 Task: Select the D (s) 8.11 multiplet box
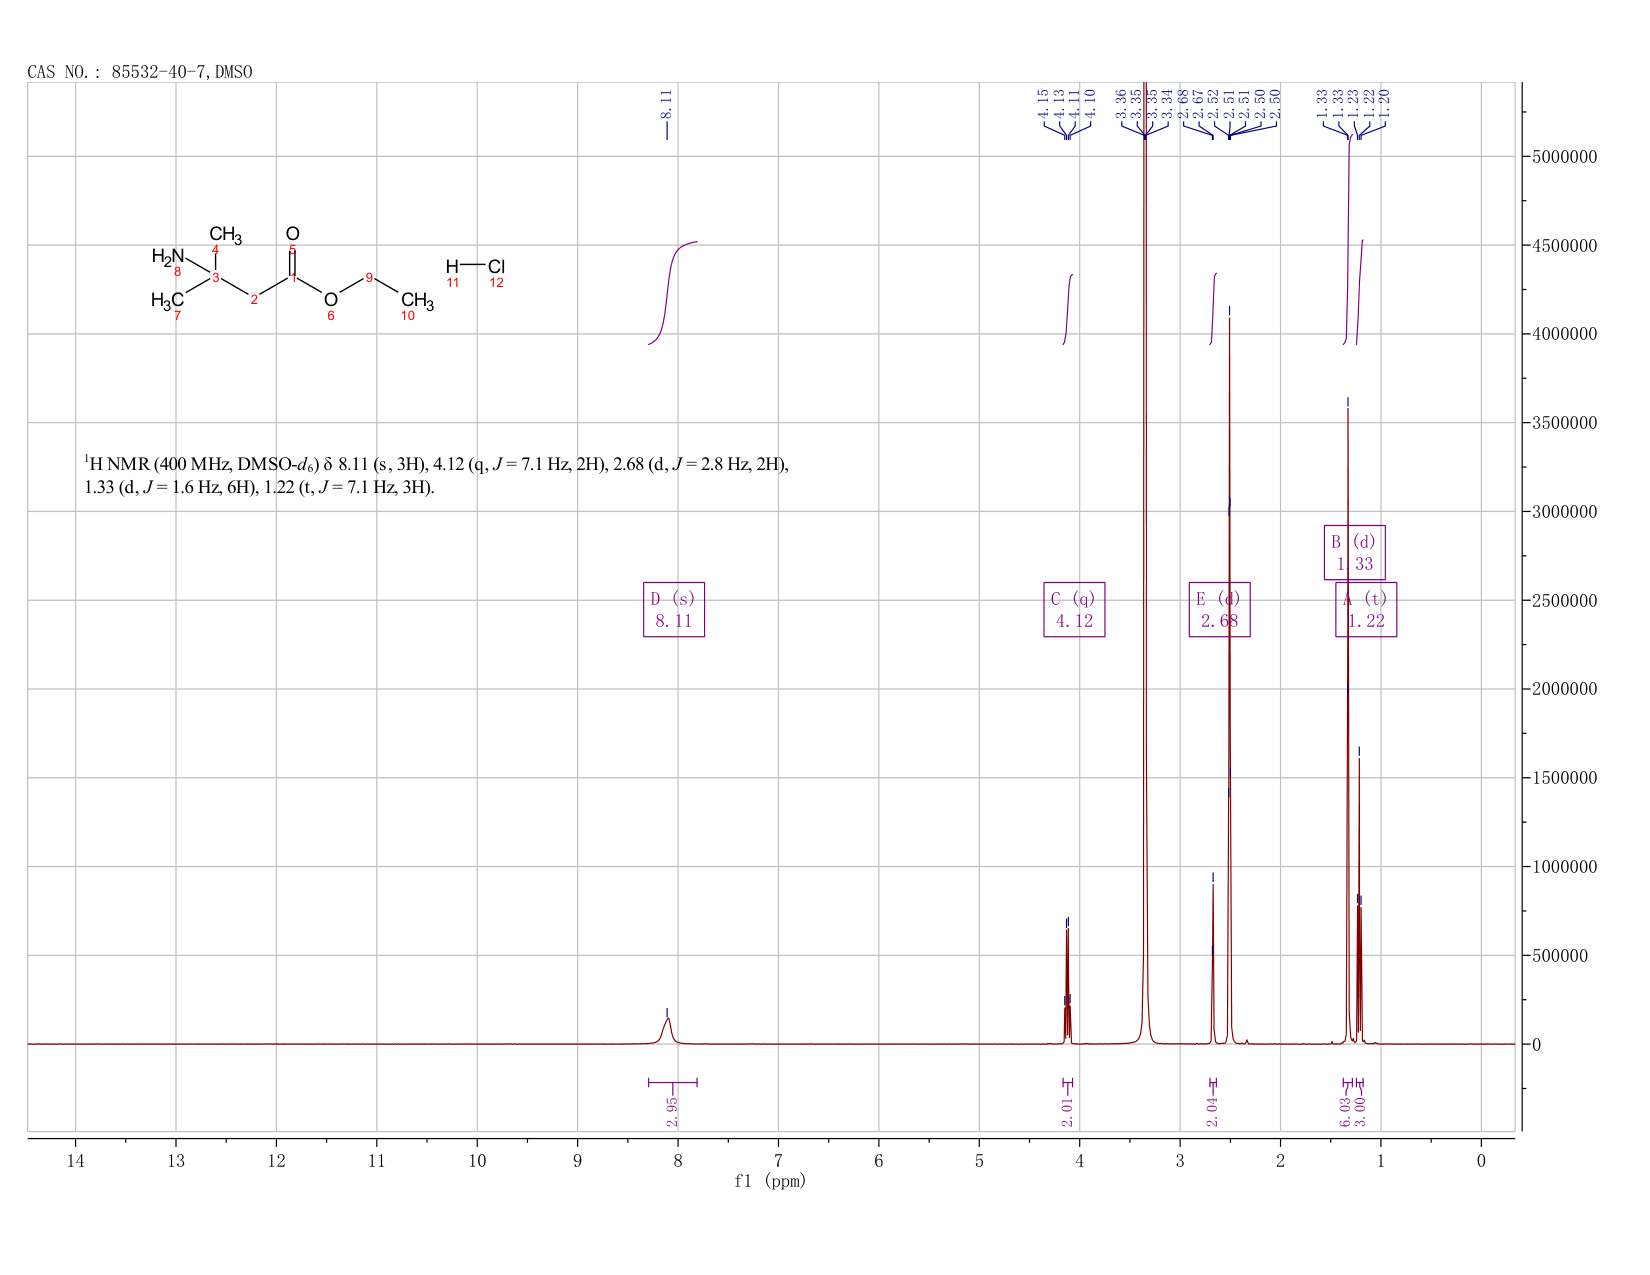[674, 610]
